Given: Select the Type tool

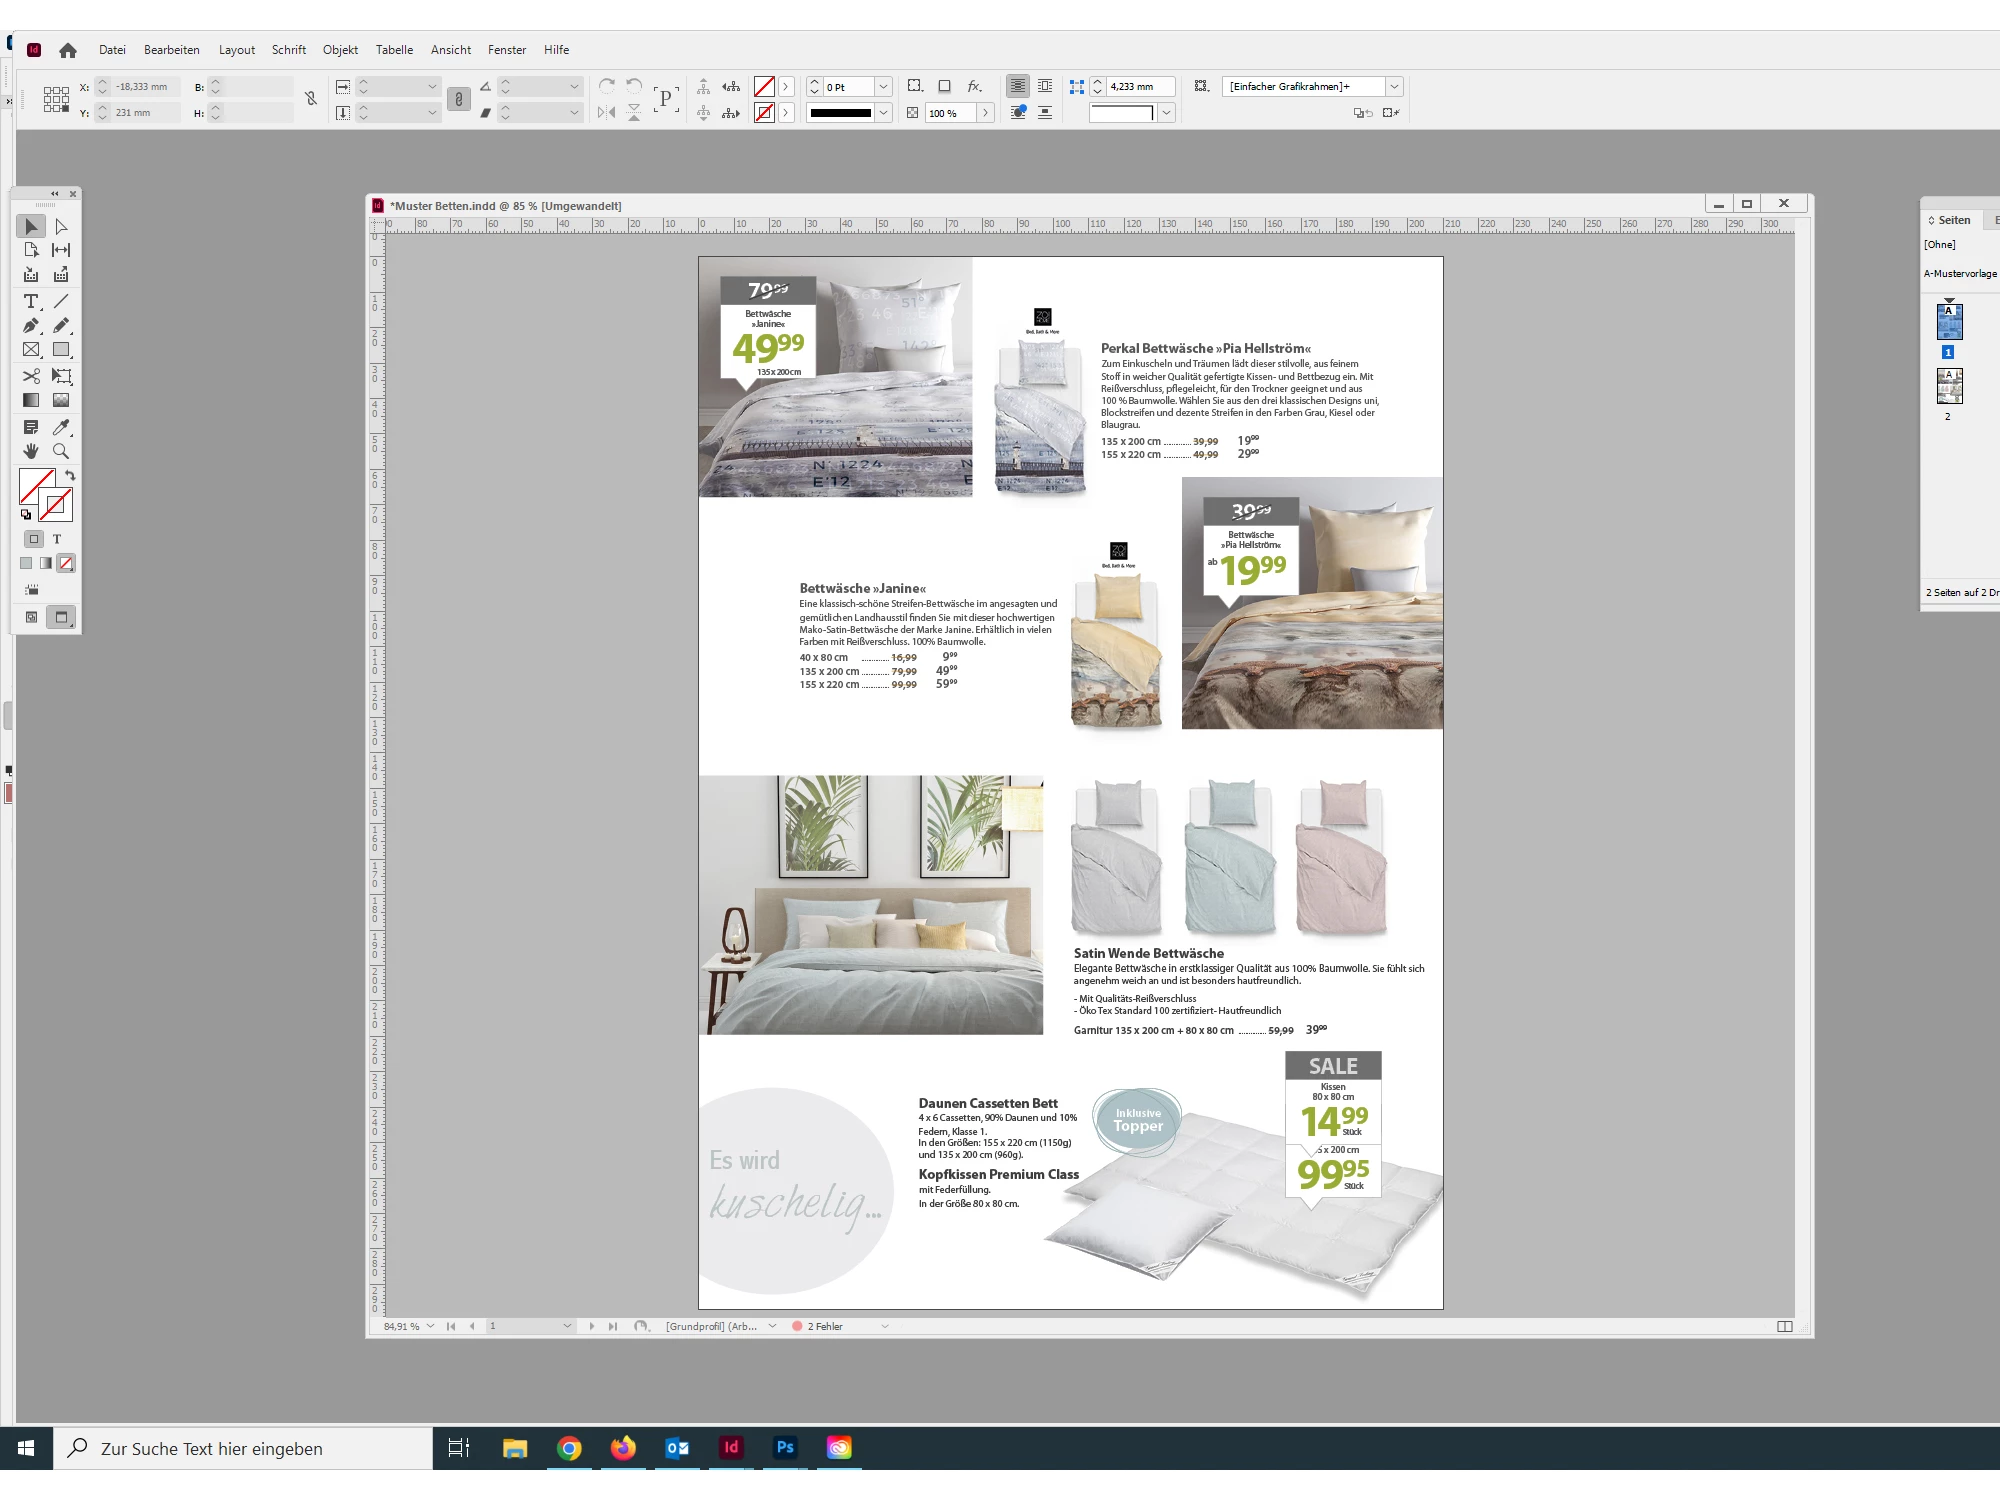Looking at the screenshot, I should (31, 301).
